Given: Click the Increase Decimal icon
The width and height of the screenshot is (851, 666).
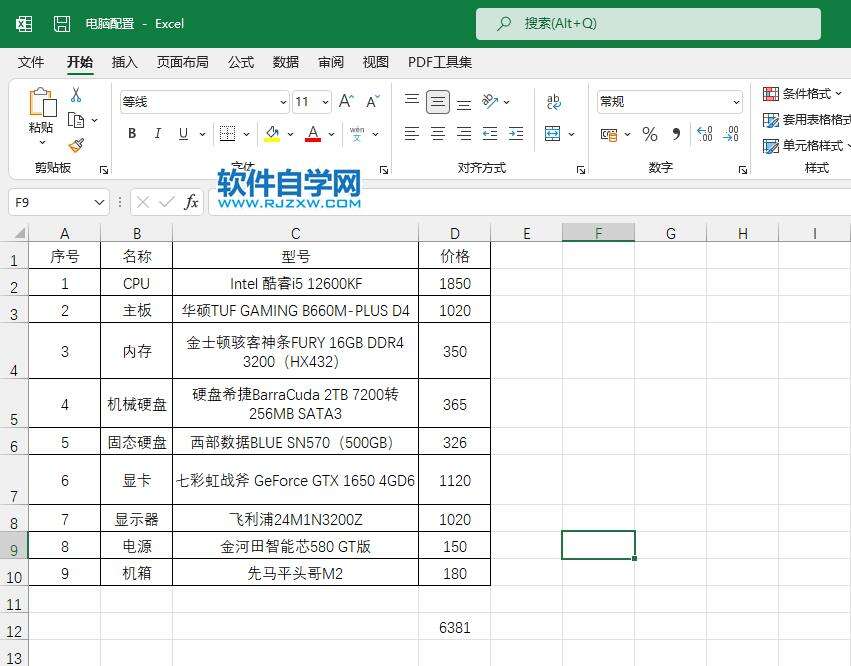Looking at the screenshot, I should click(x=706, y=133).
